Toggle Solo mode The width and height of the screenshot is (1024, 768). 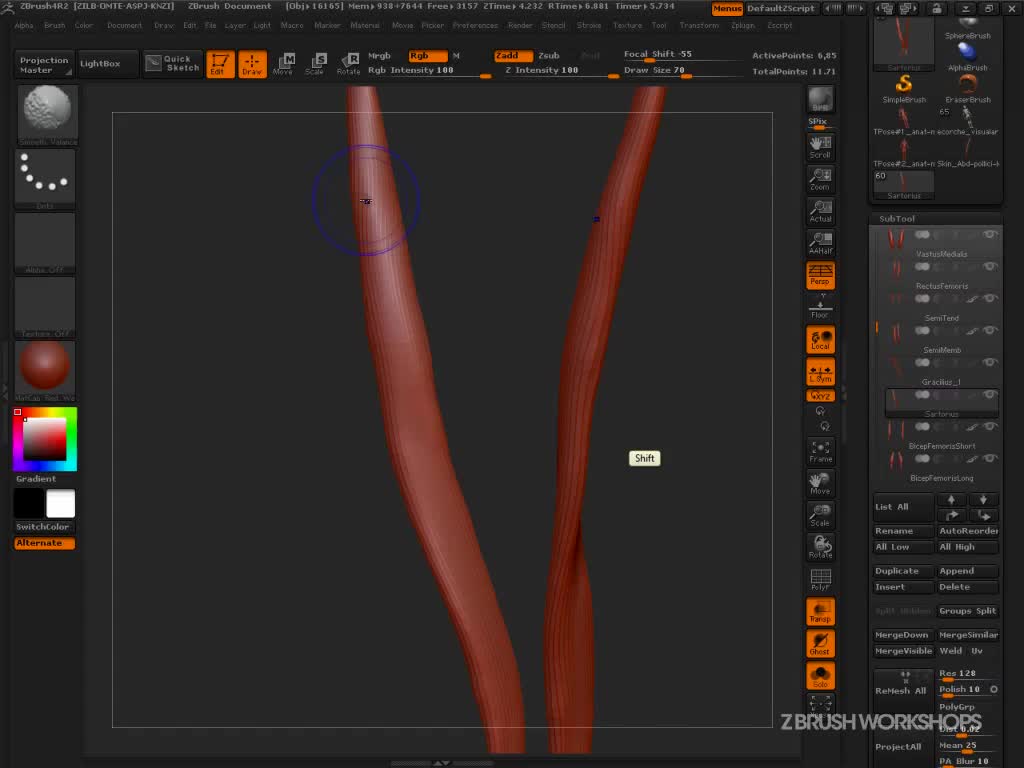[x=820, y=675]
